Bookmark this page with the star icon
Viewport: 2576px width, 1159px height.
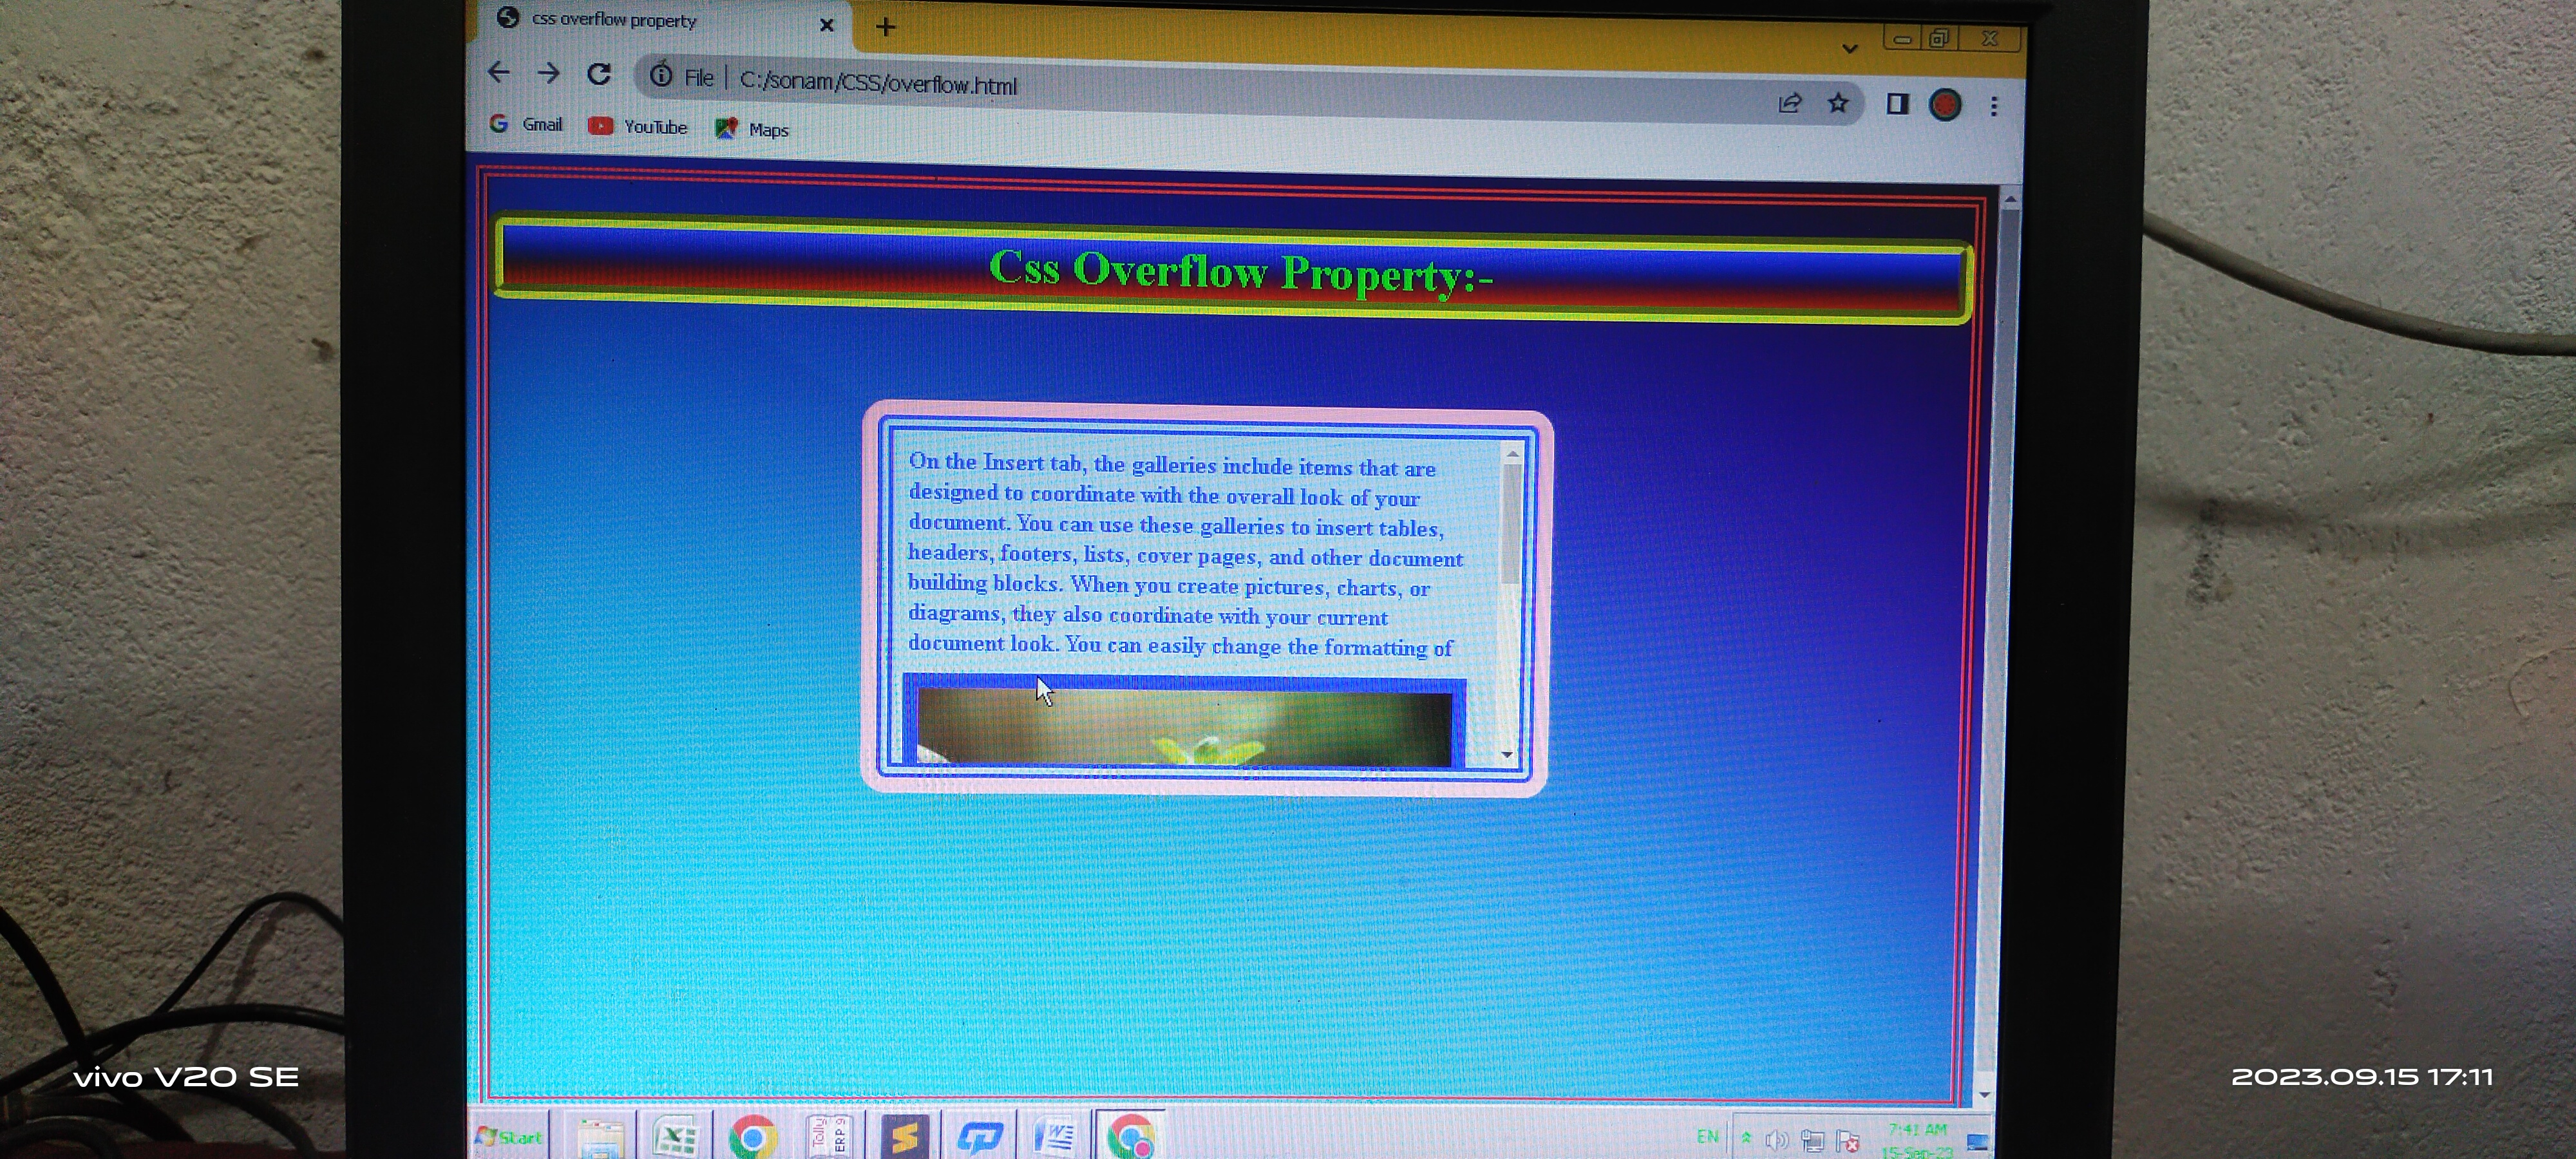tap(1838, 103)
